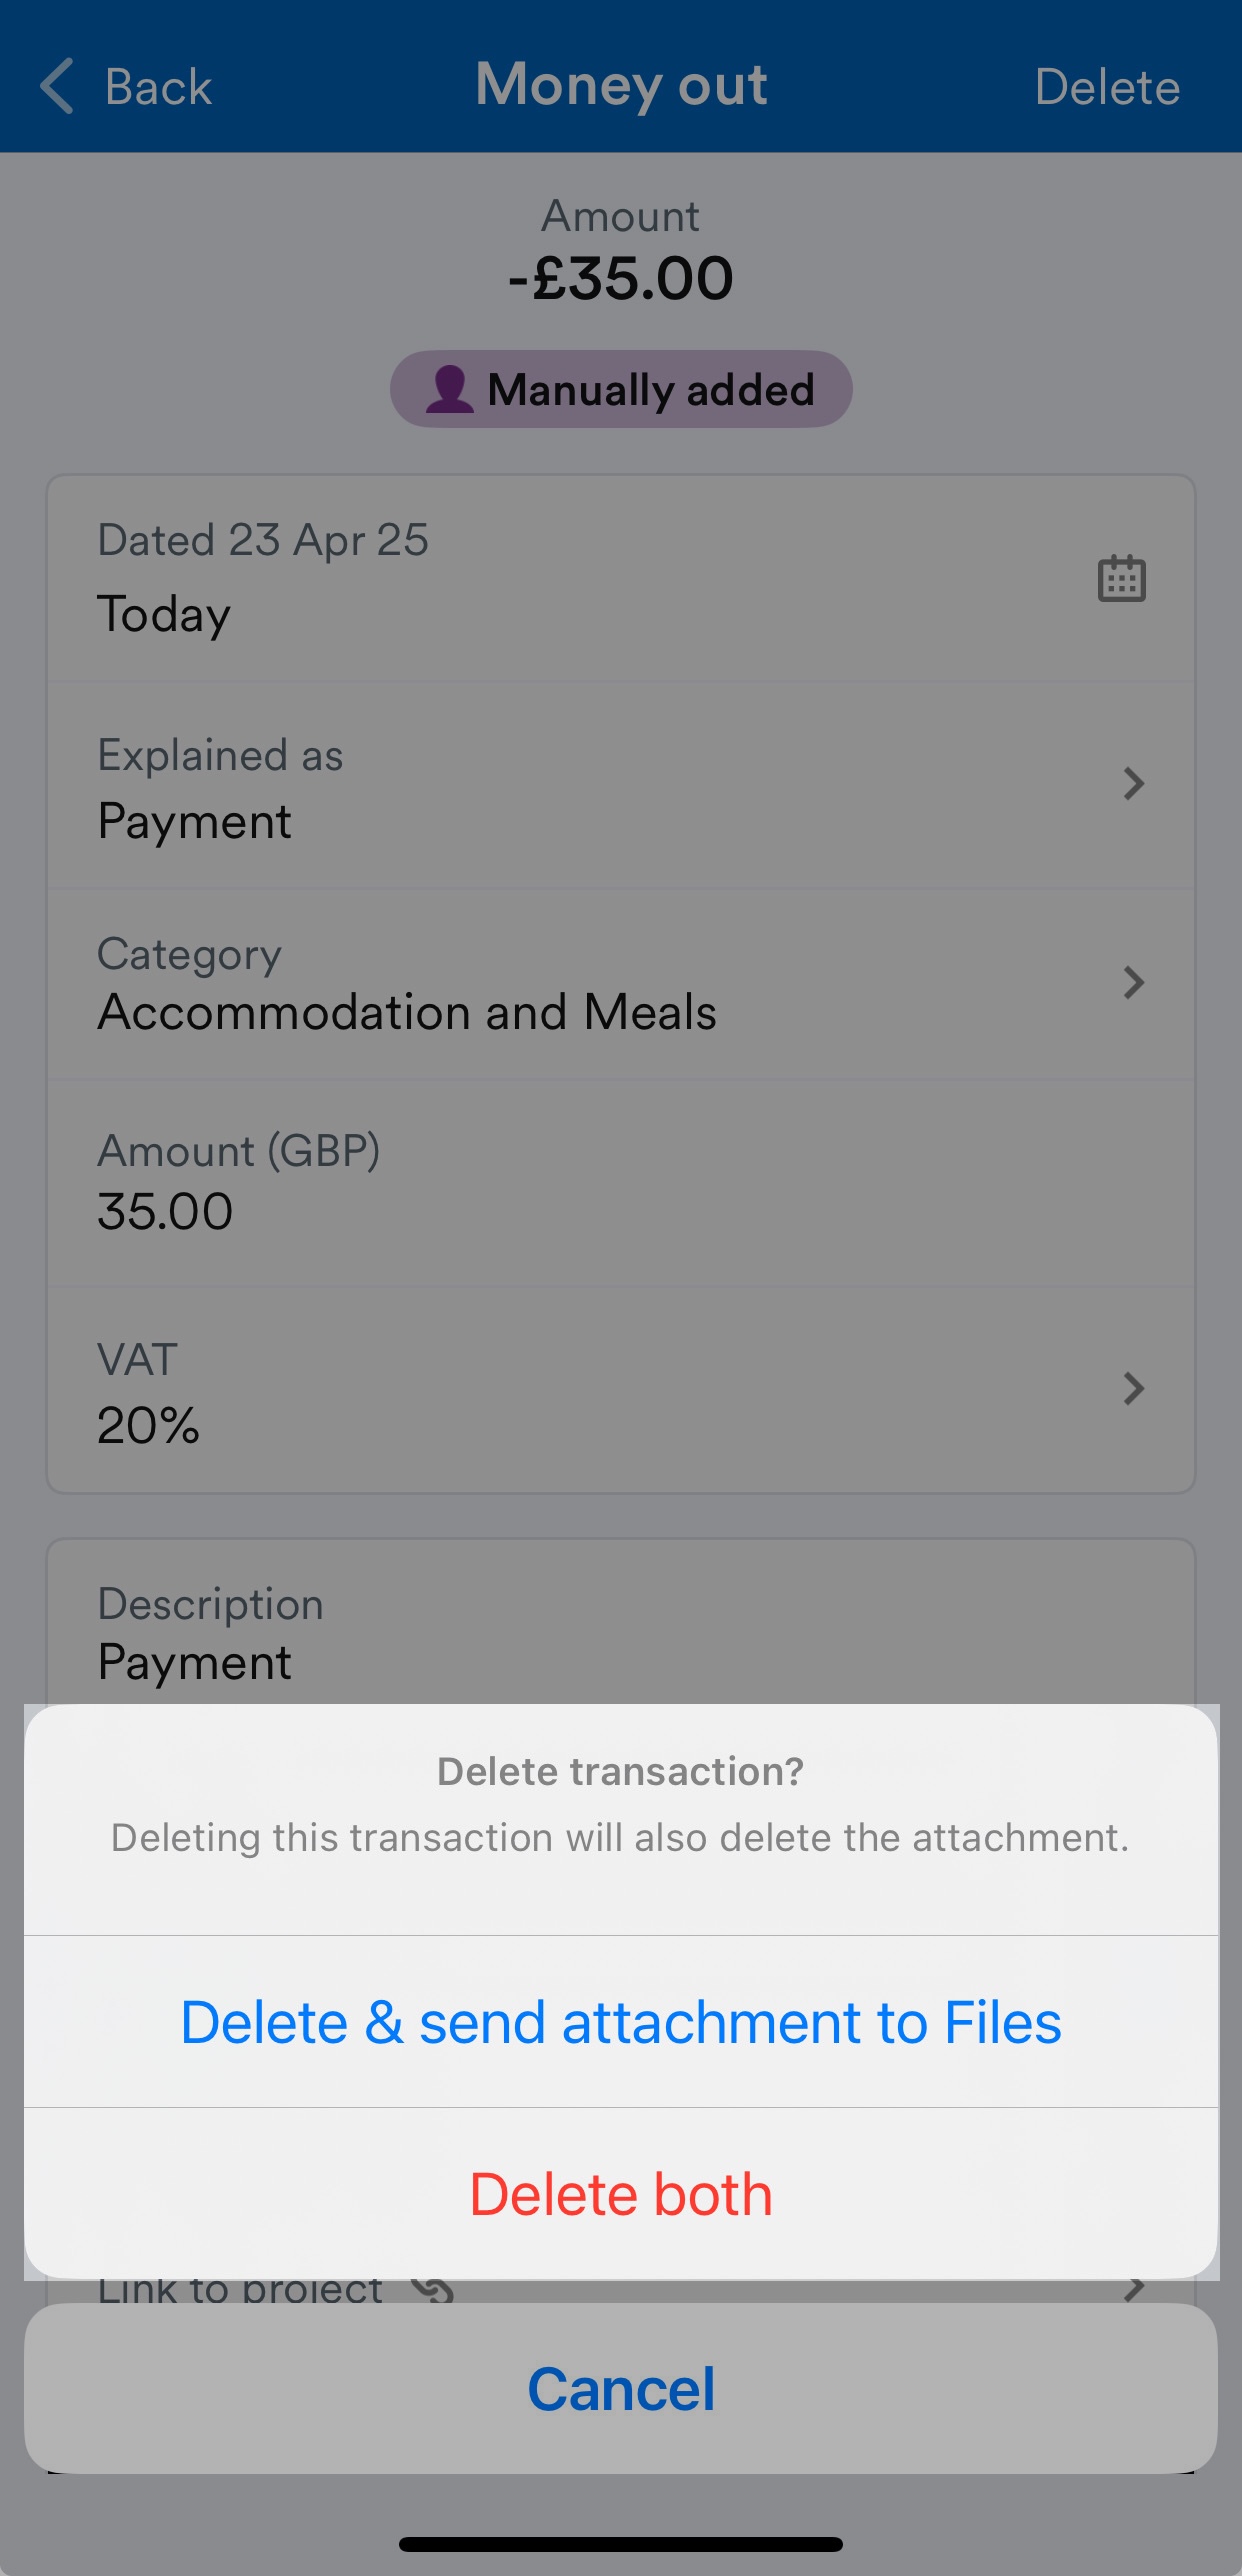Tap the Manually added badge
Image resolution: width=1242 pixels, height=2576 pixels.
pyautogui.click(x=621, y=389)
